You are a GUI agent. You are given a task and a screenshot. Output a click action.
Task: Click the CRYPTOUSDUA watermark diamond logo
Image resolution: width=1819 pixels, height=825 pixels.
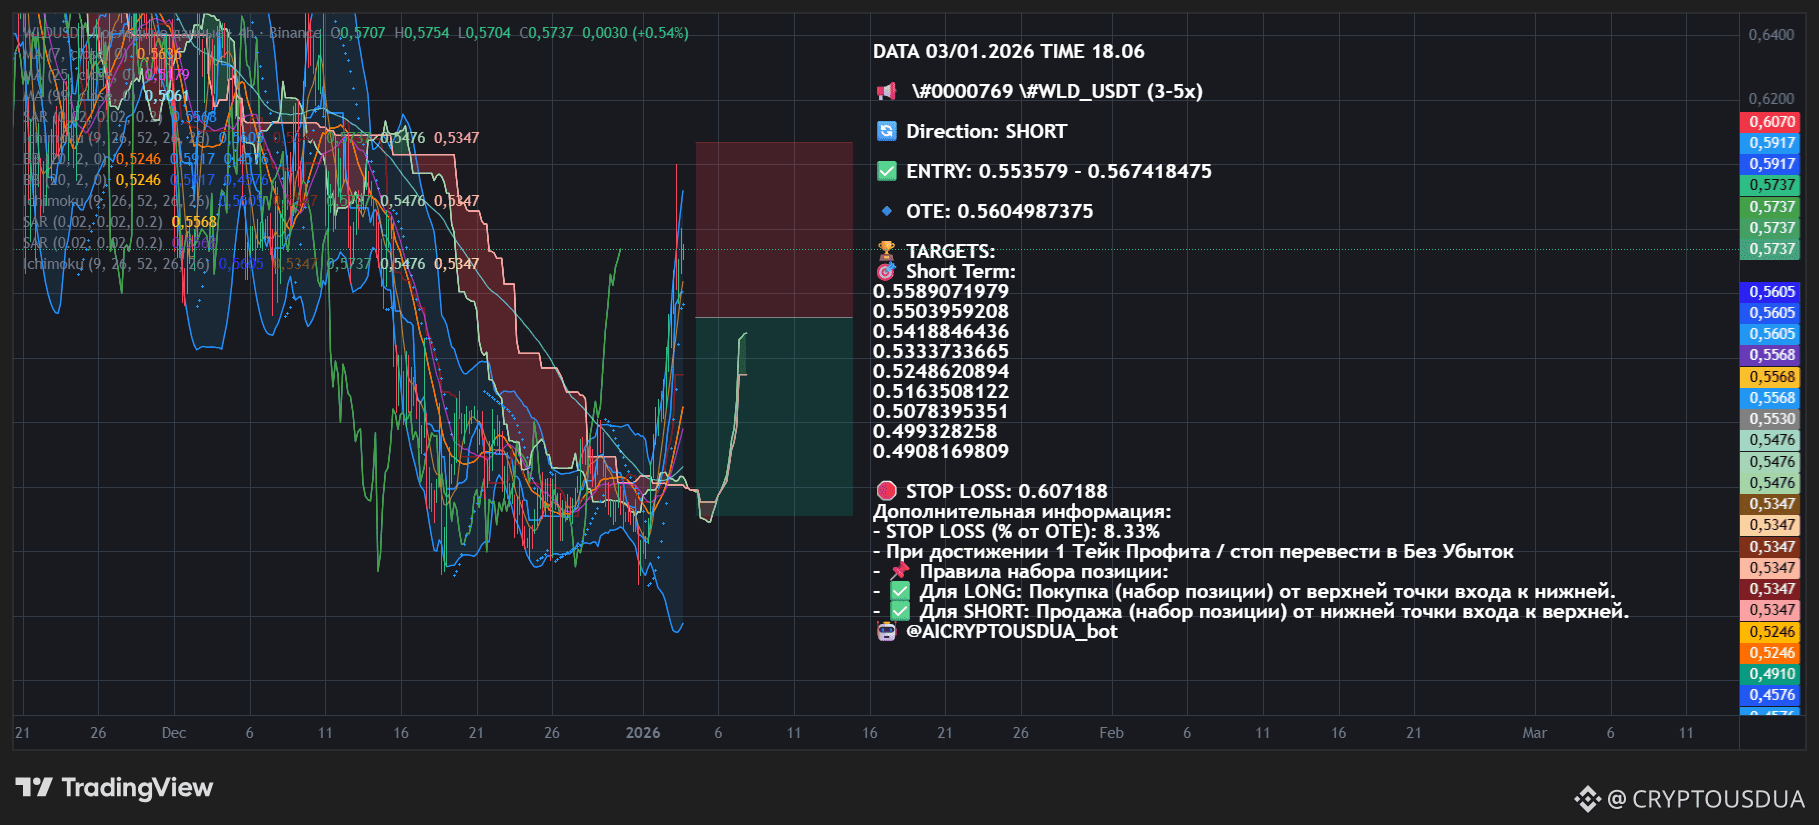[1587, 799]
